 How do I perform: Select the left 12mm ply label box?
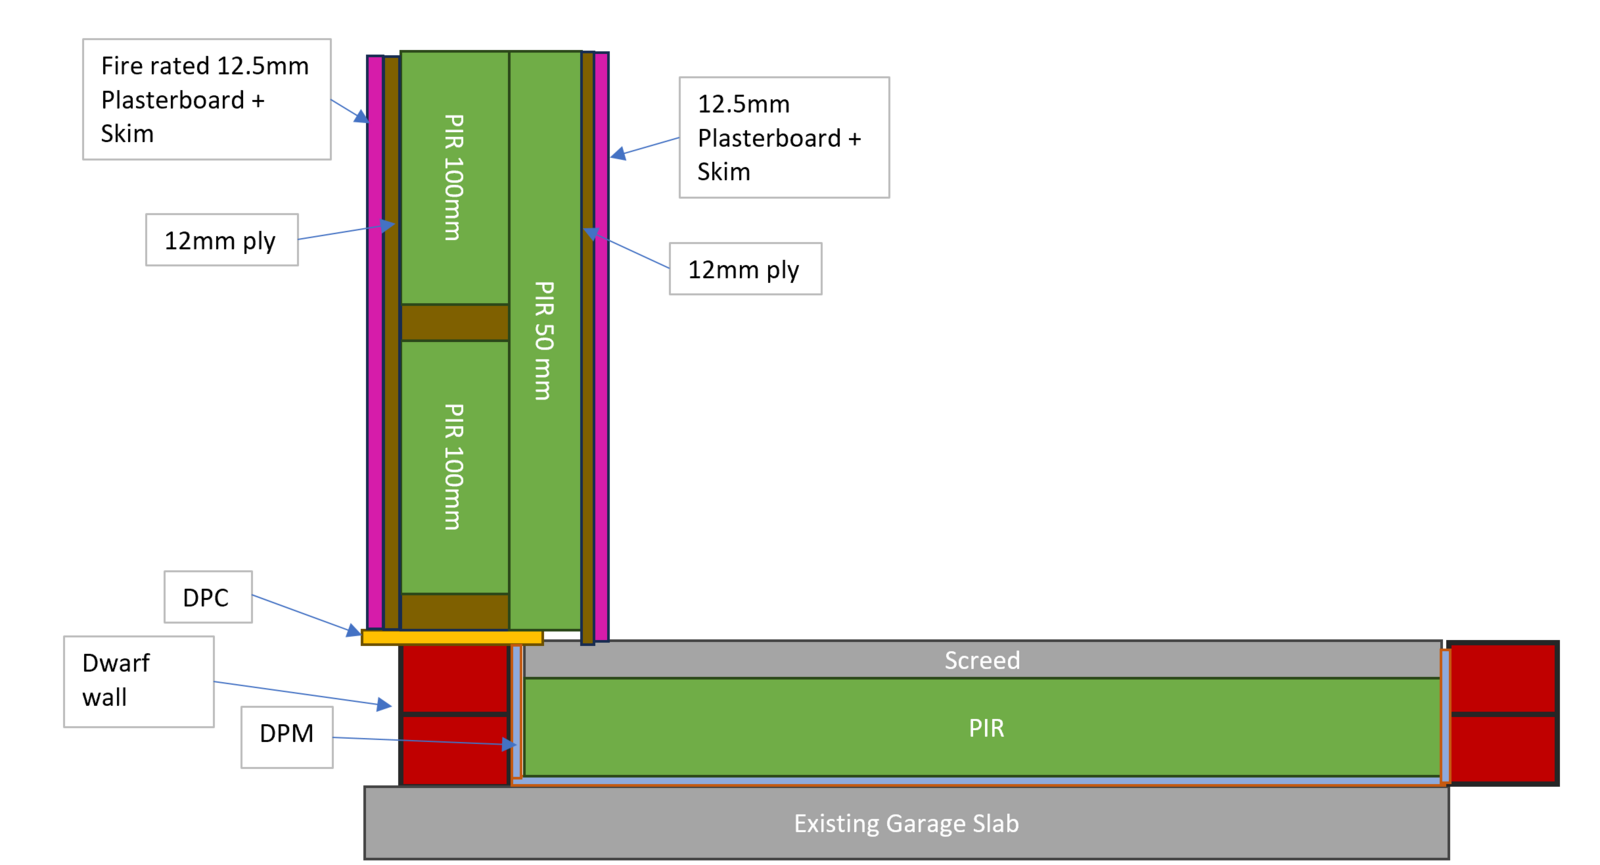pos(221,240)
